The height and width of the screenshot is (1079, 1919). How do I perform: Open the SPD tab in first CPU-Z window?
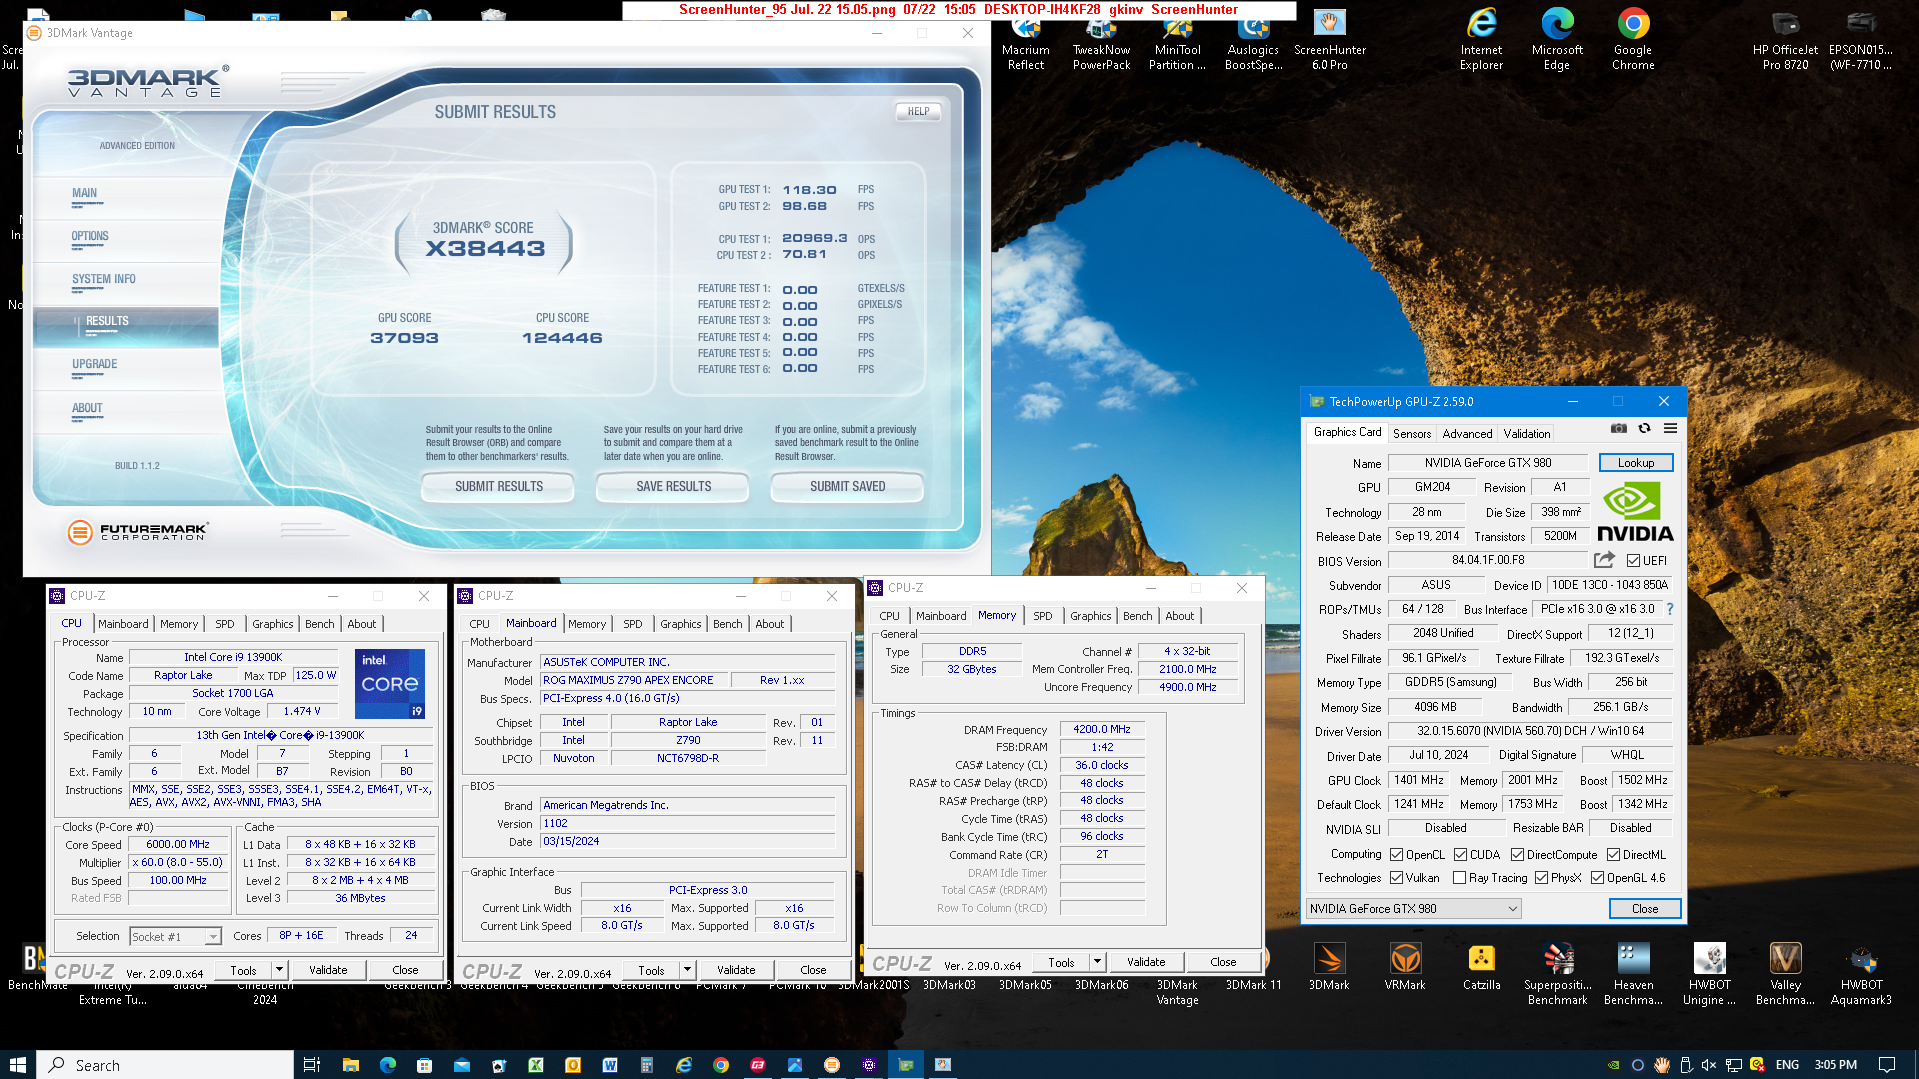click(224, 623)
